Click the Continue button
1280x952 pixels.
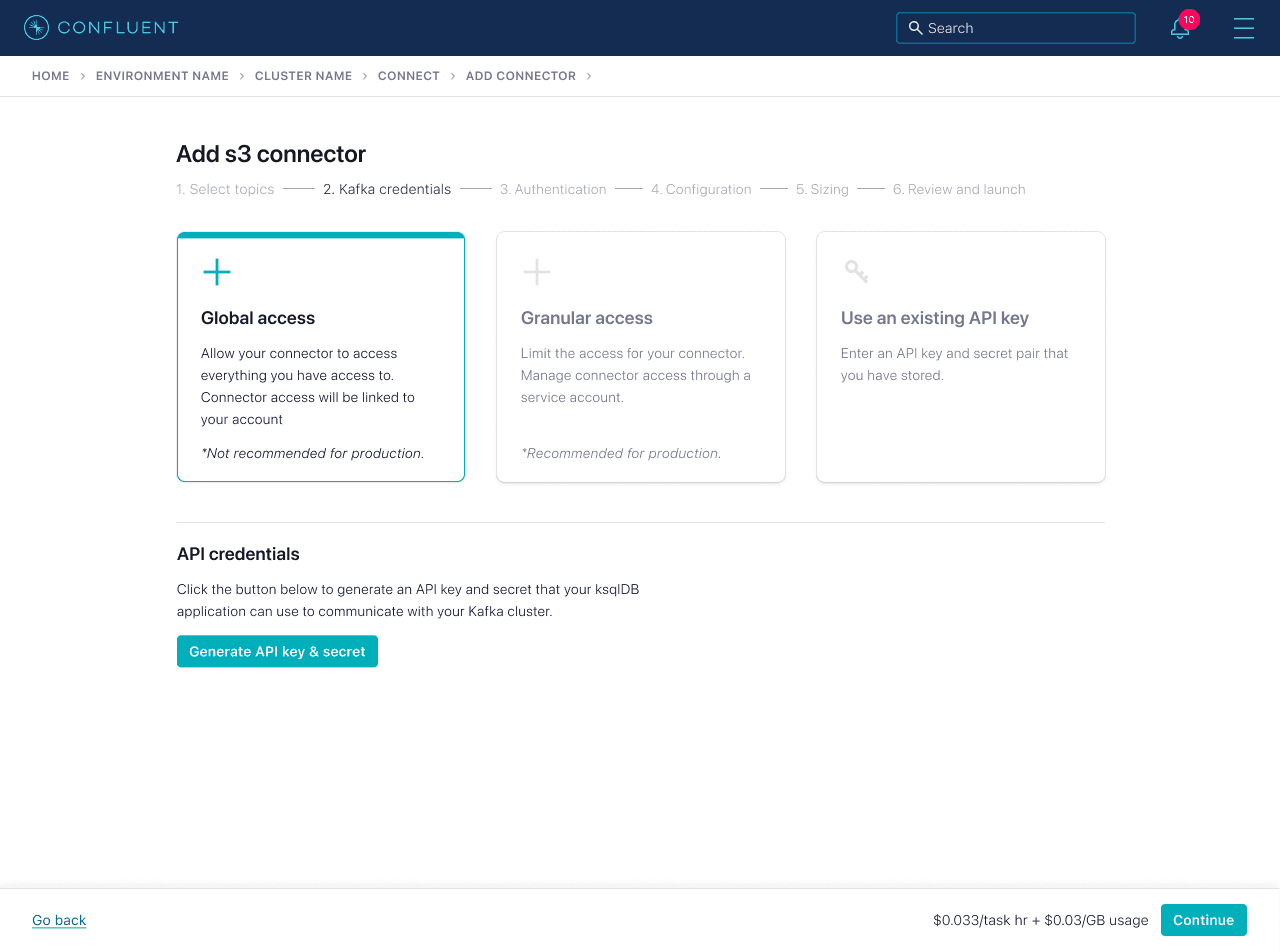click(x=1204, y=920)
